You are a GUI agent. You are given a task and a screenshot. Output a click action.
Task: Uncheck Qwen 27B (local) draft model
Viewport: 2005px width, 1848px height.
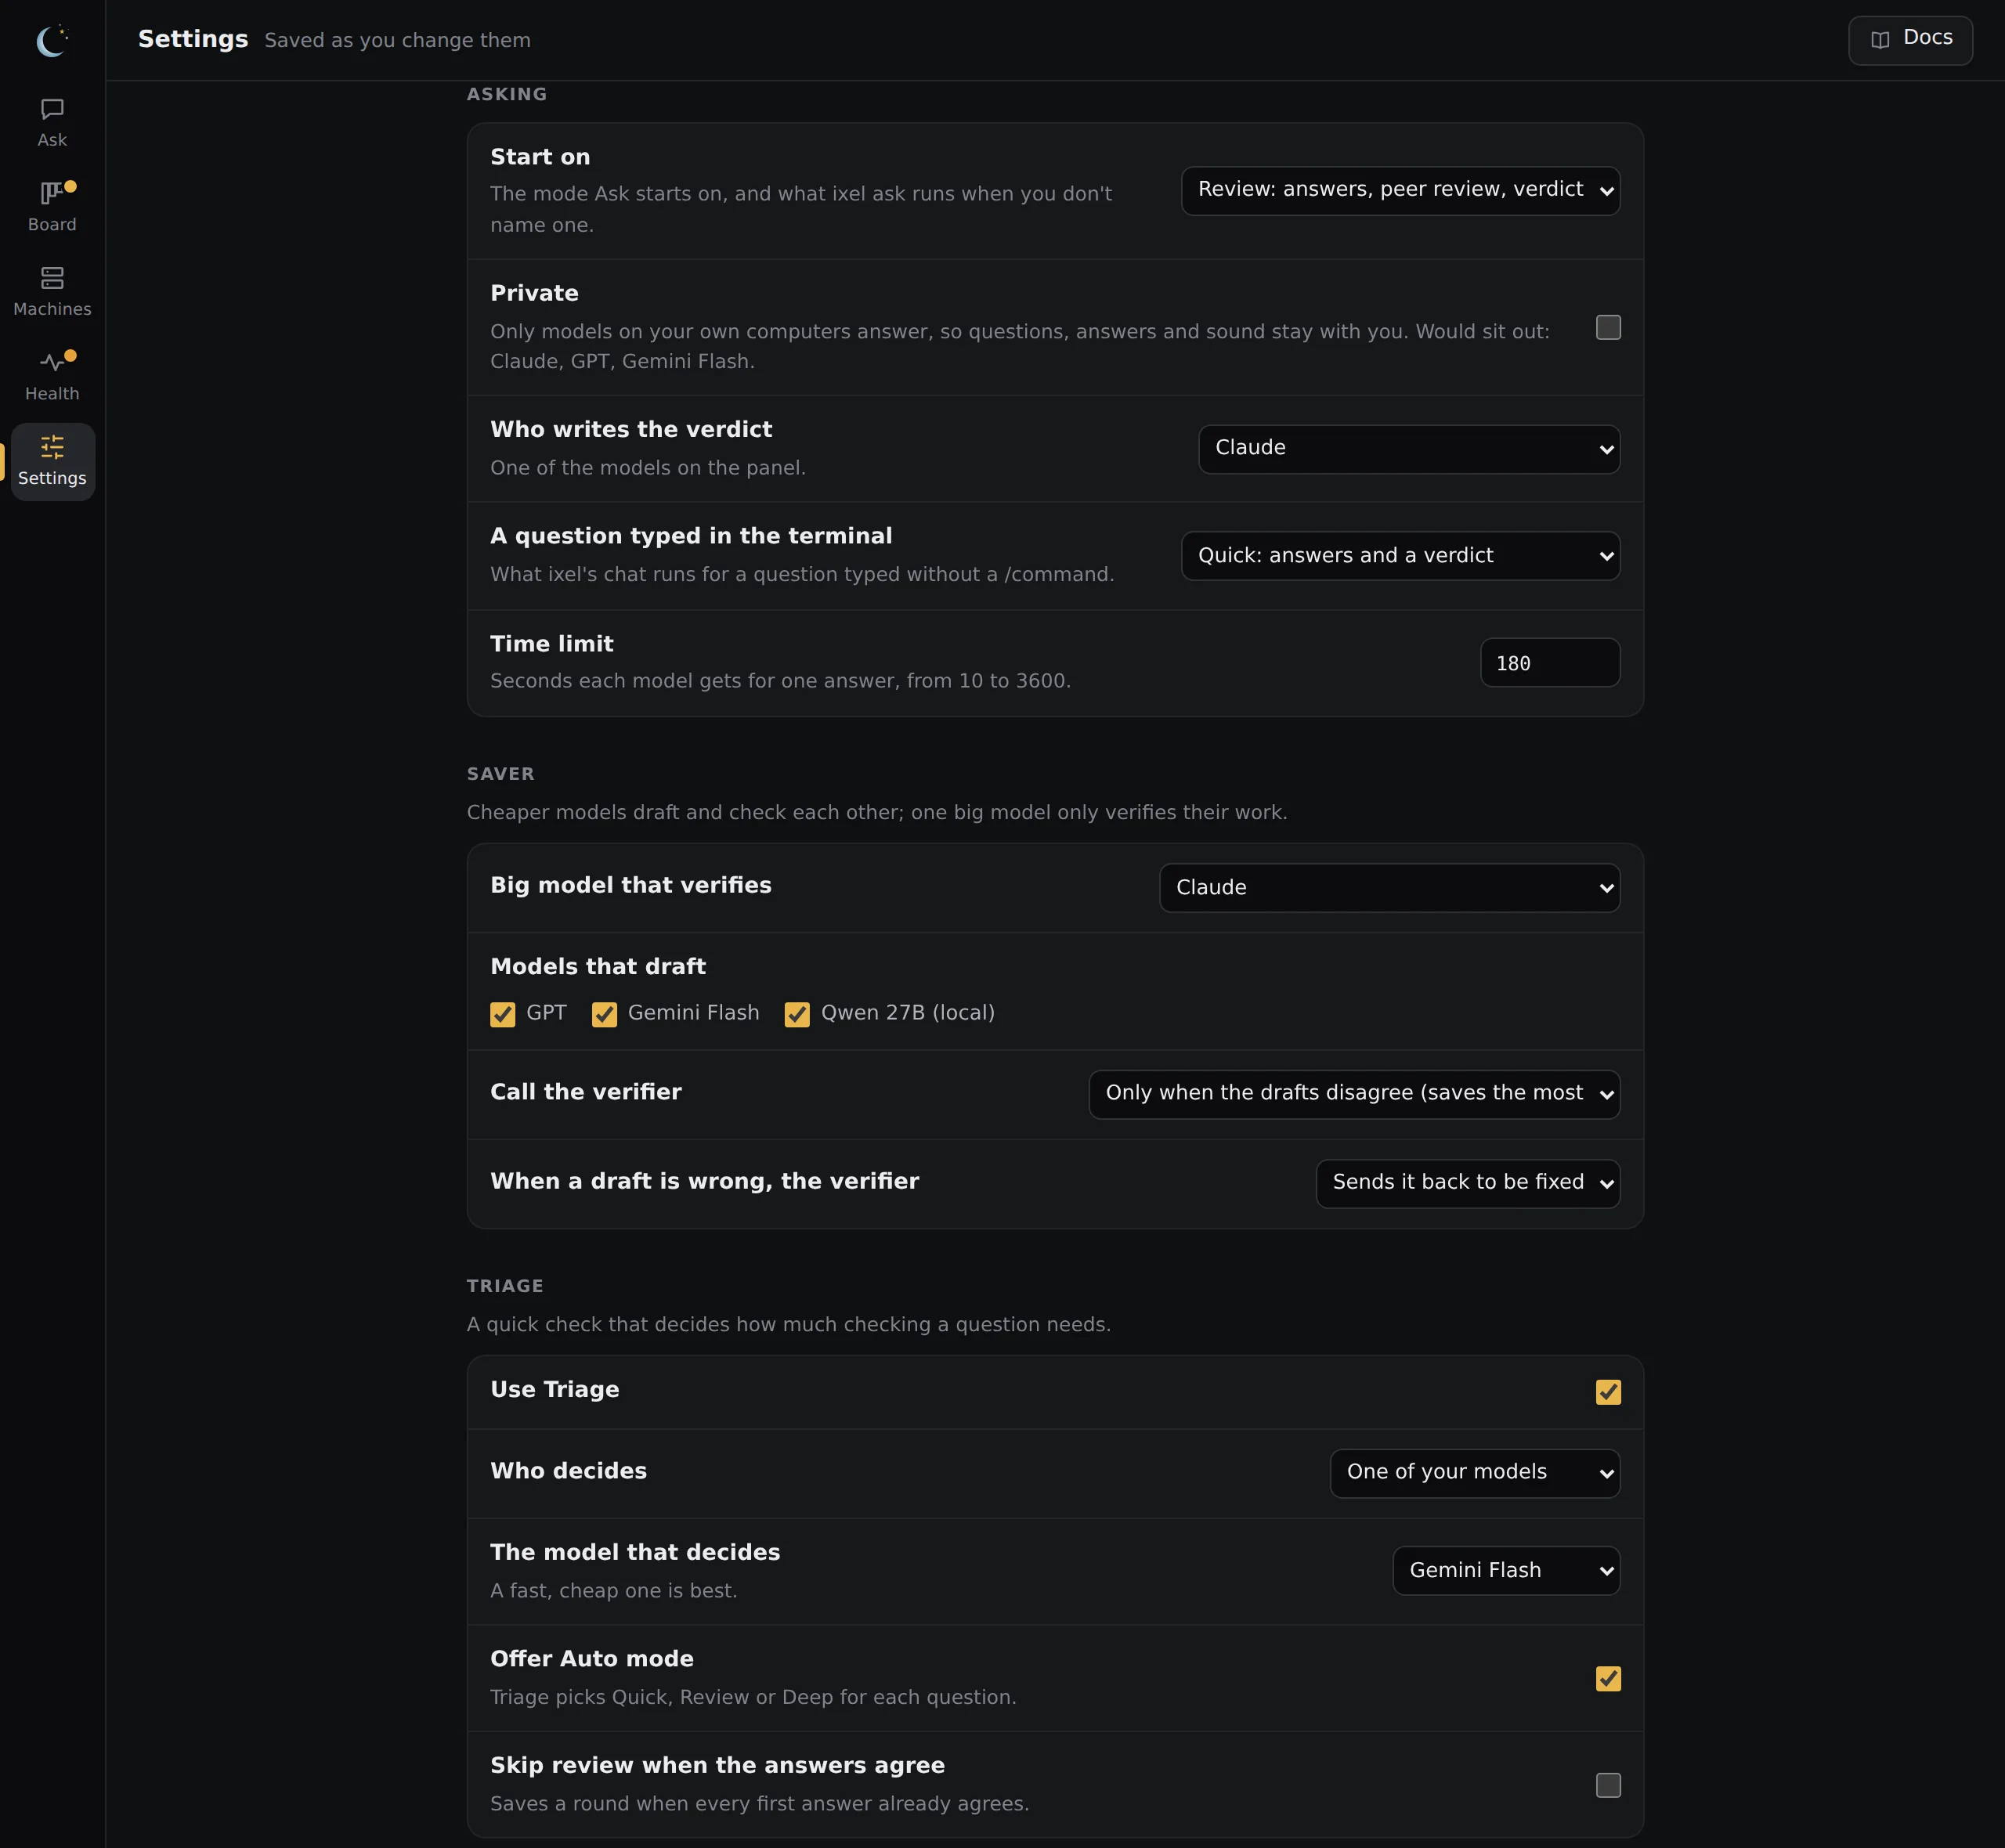[797, 1014]
